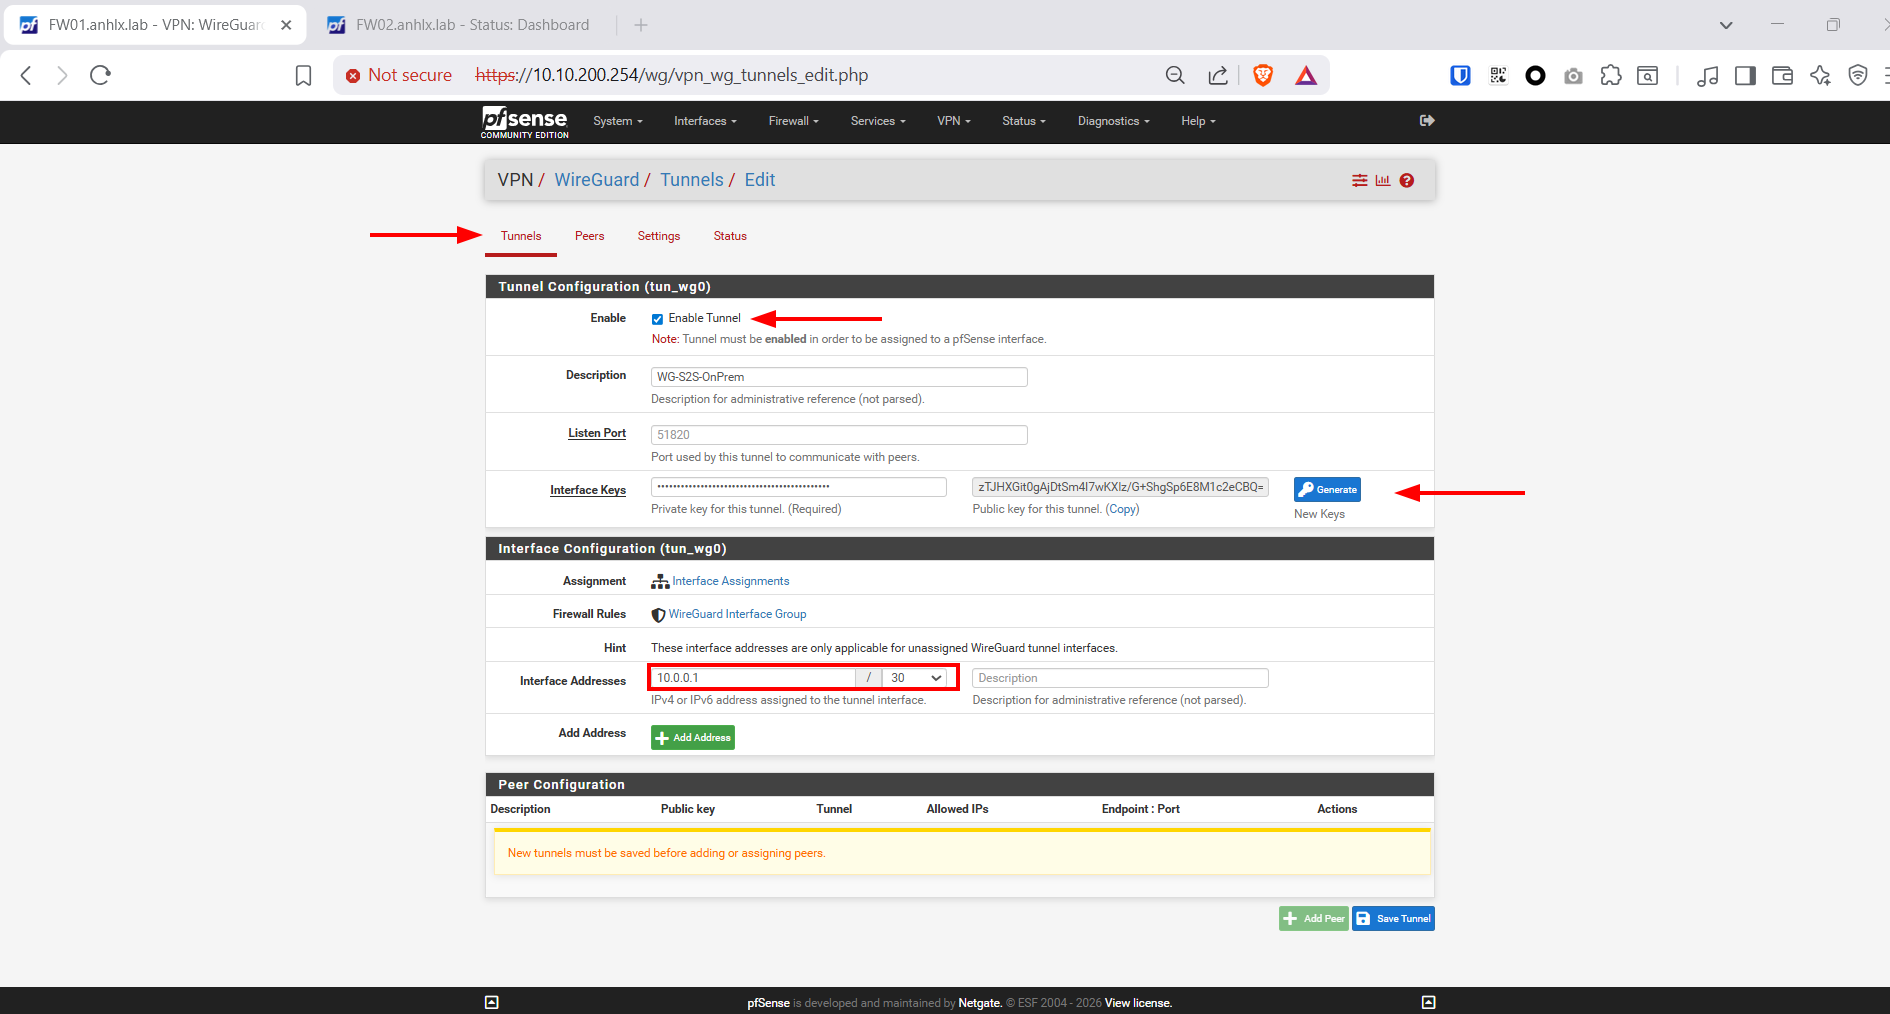Click the tunnel Description input field
The height and width of the screenshot is (1014, 1890).
click(839, 377)
